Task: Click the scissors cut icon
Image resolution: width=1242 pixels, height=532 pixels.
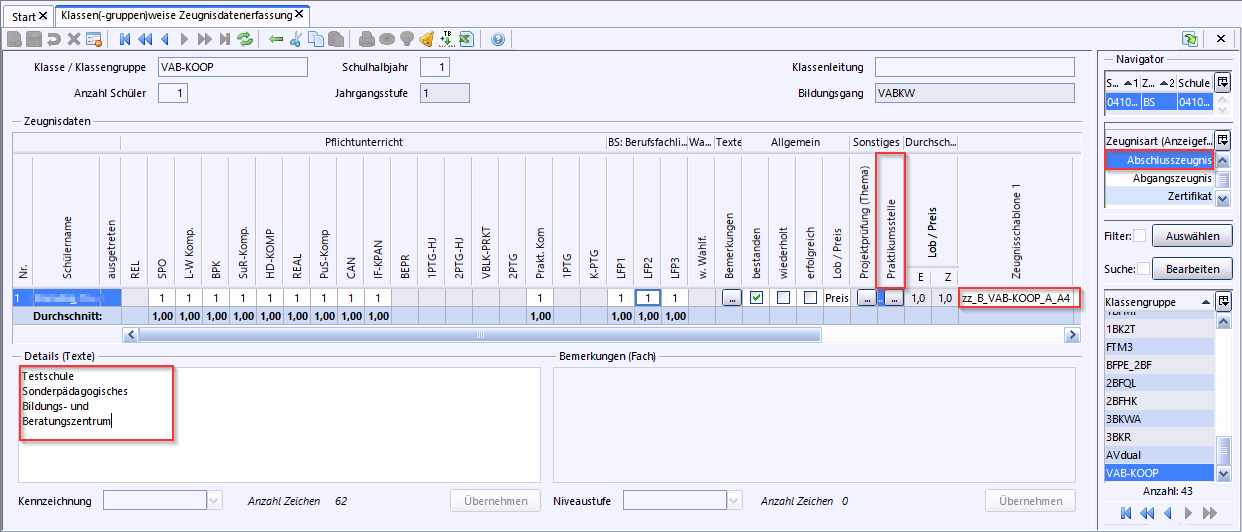Action: pyautogui.click(x=295, y=39)
